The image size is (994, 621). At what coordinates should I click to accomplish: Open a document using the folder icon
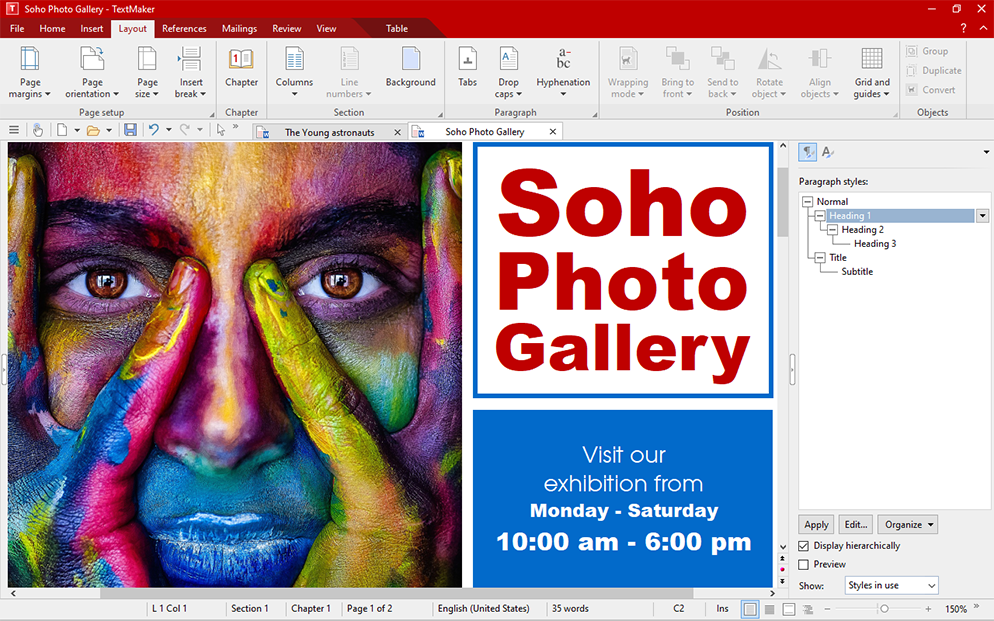(x=96, y=129)
